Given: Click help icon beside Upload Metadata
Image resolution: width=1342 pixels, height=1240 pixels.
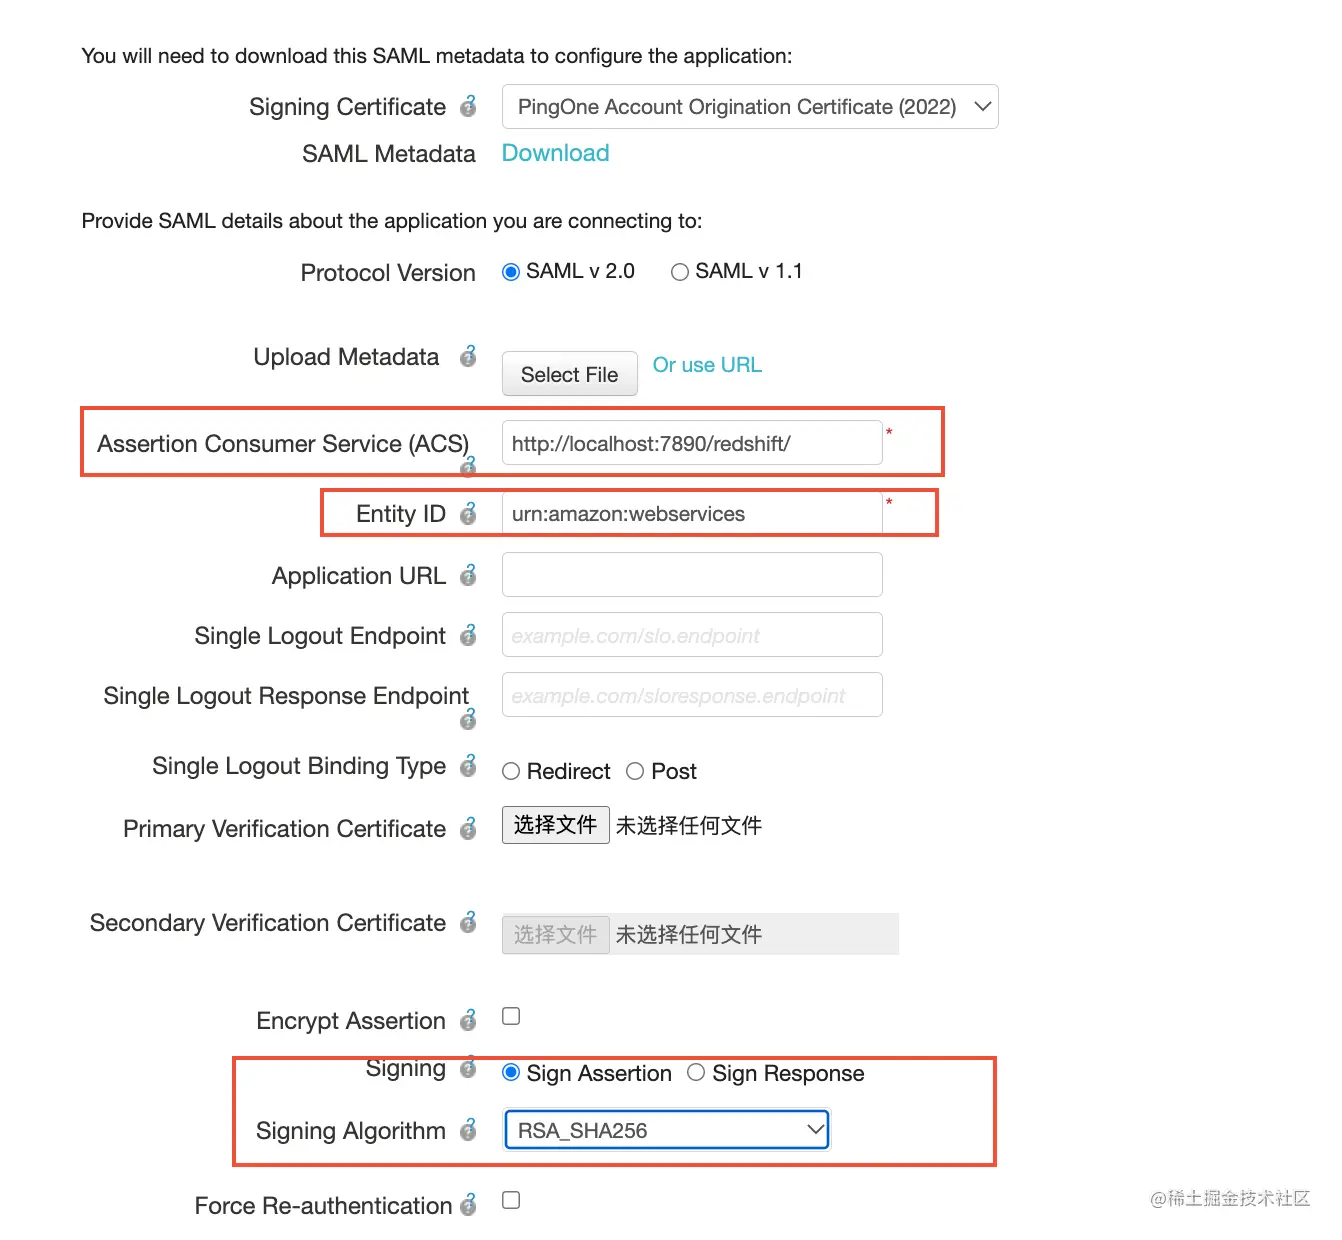Looking at the screenshot, I should pos(468,356).
